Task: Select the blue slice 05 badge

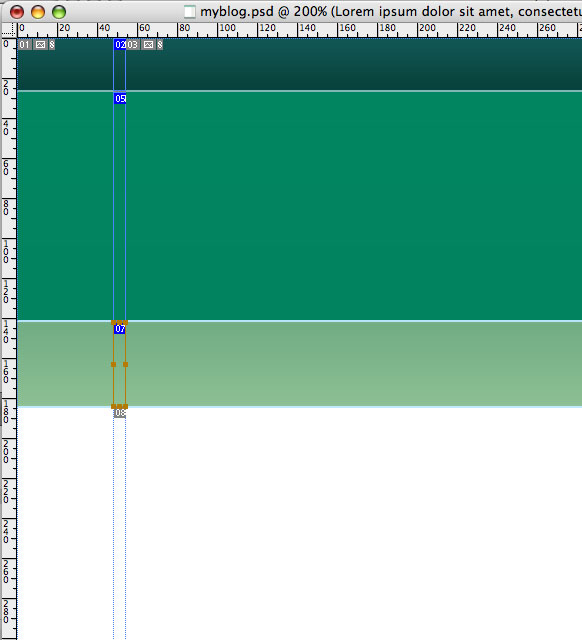Action: [120, 98]
